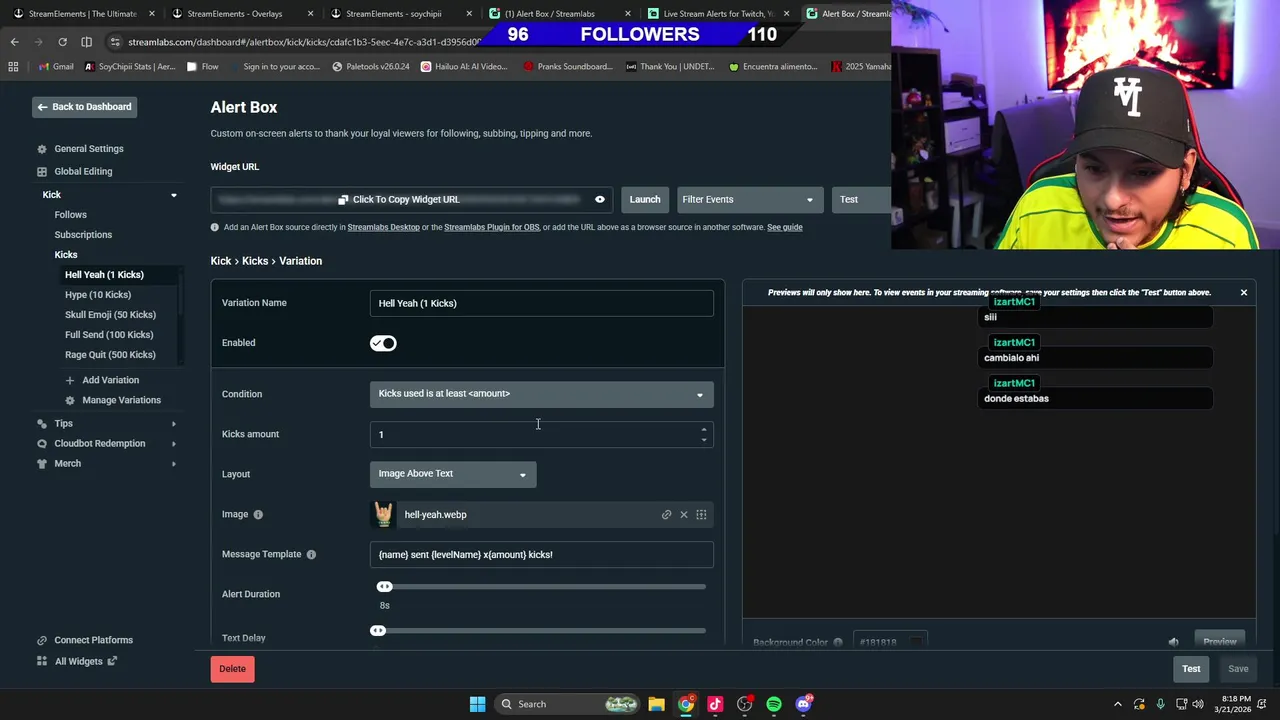
Task: Open Paletools v26.0.24 bookmark
Action: [370, 67]
